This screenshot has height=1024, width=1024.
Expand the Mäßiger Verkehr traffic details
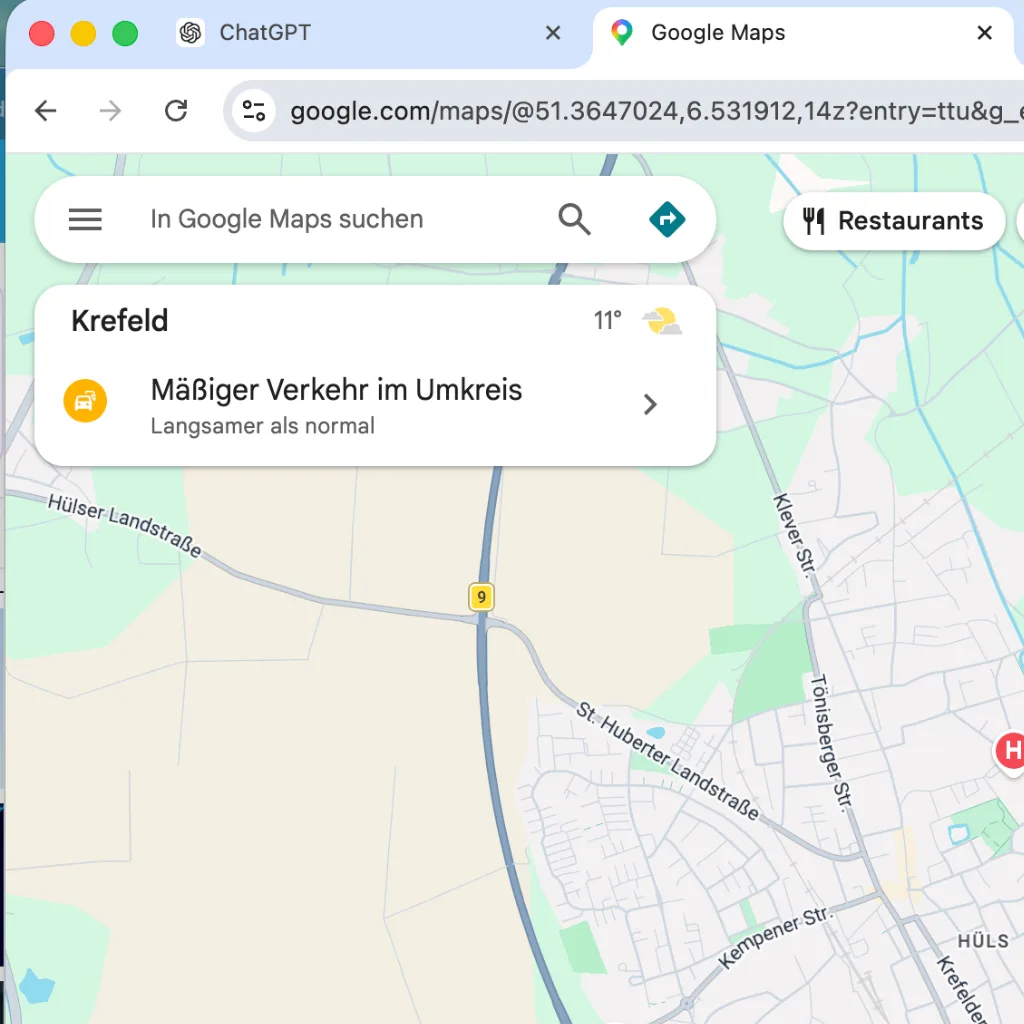click(650, 404)
